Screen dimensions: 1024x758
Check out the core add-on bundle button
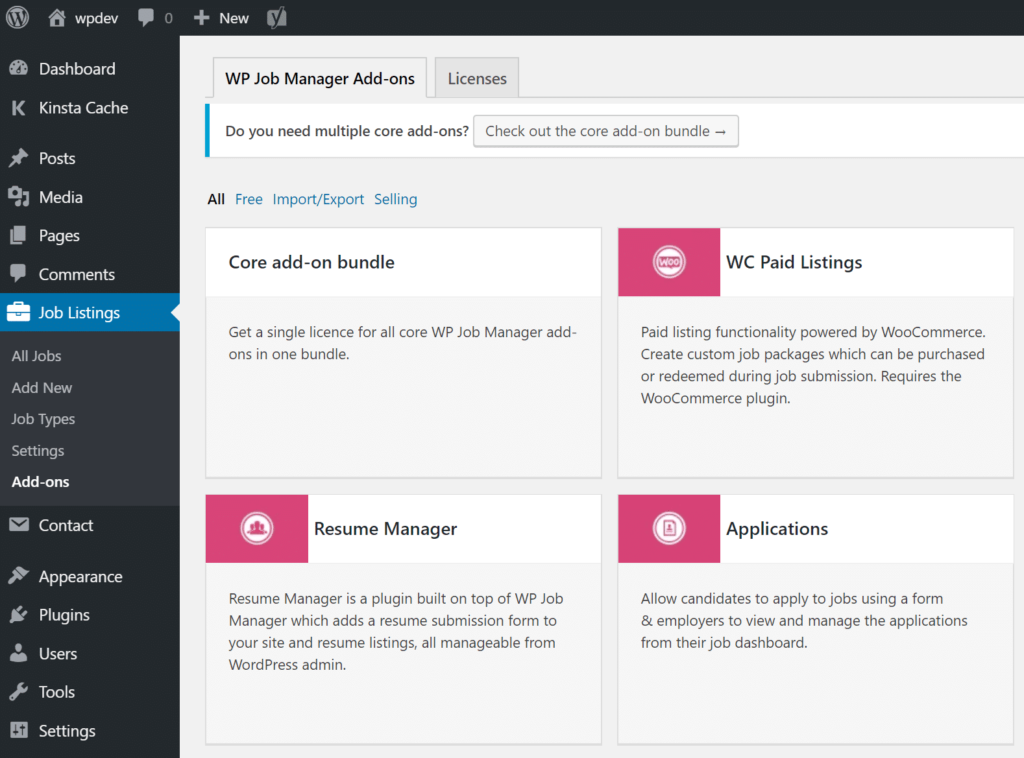point(605,131)
